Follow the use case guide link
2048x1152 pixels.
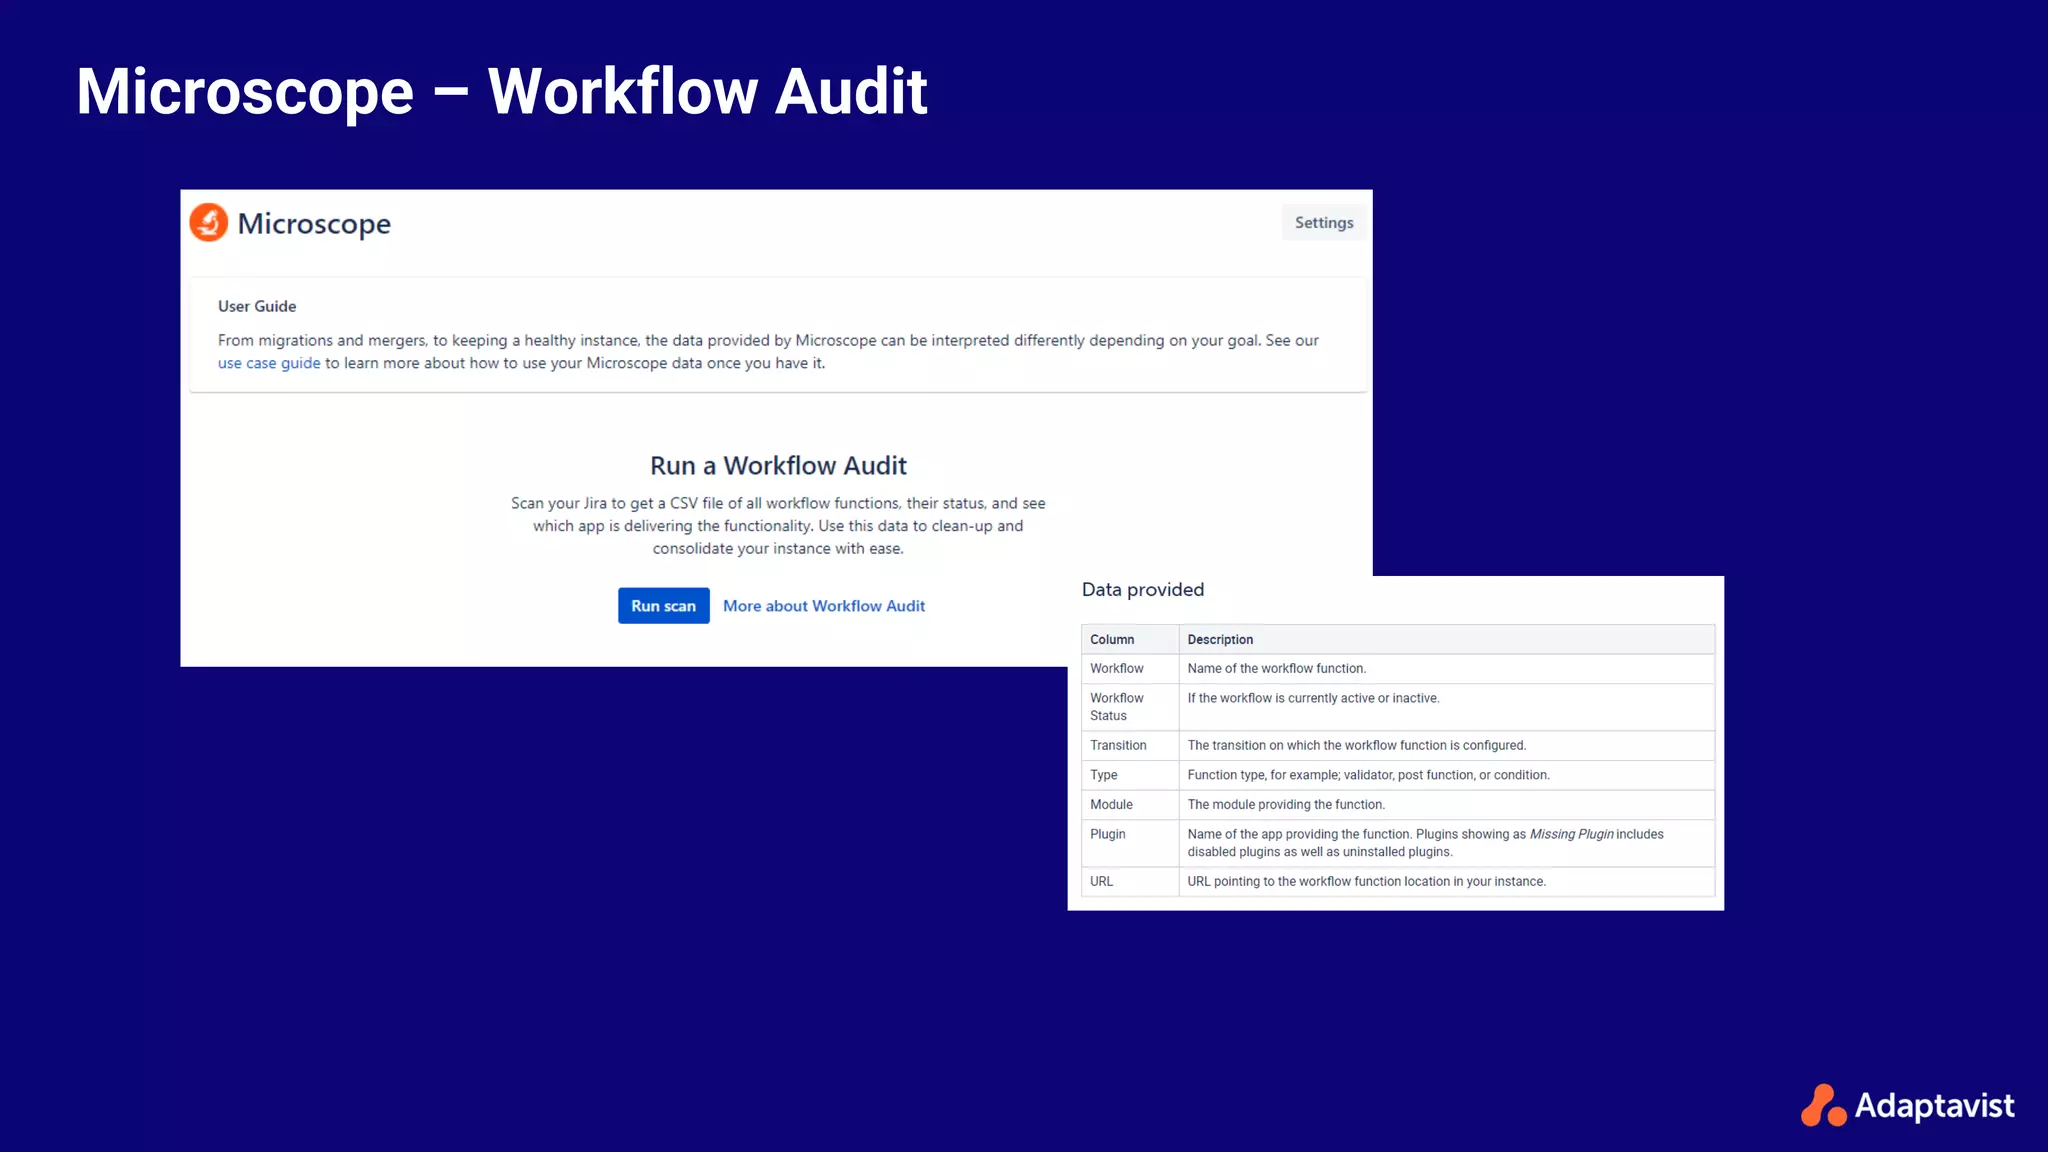point(269,363)
